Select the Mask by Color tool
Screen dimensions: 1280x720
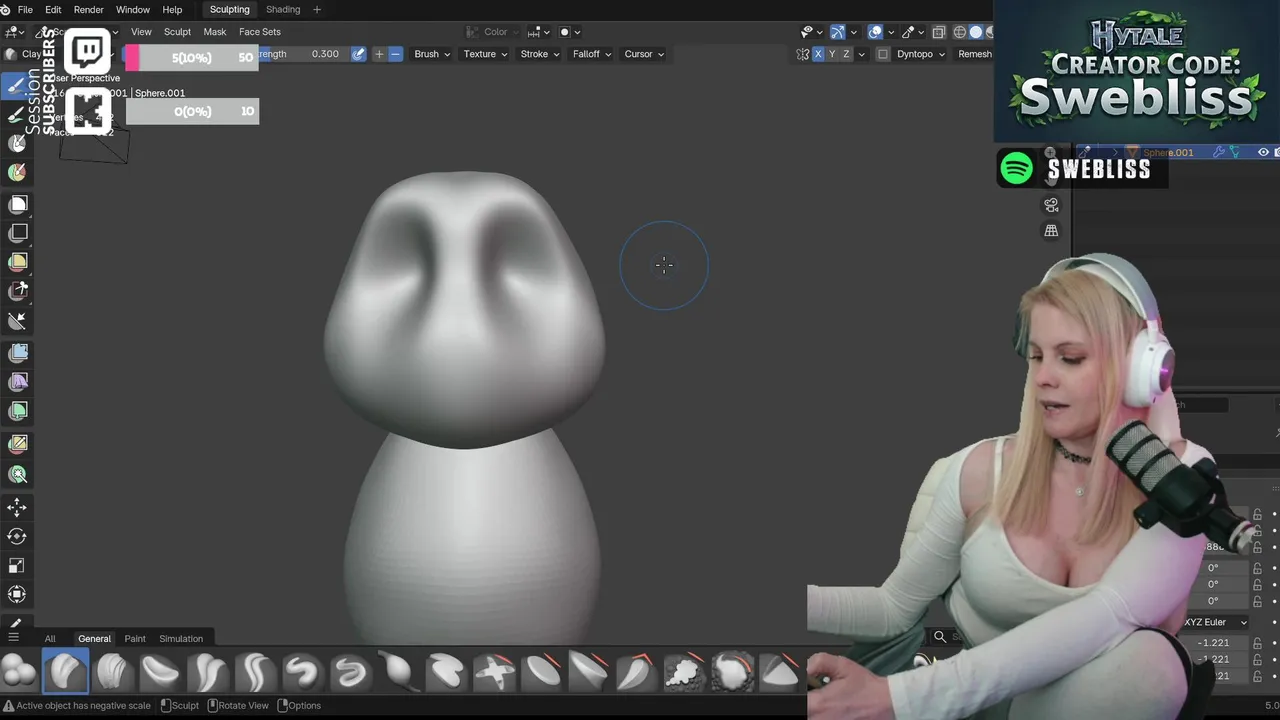coord(17,474)
